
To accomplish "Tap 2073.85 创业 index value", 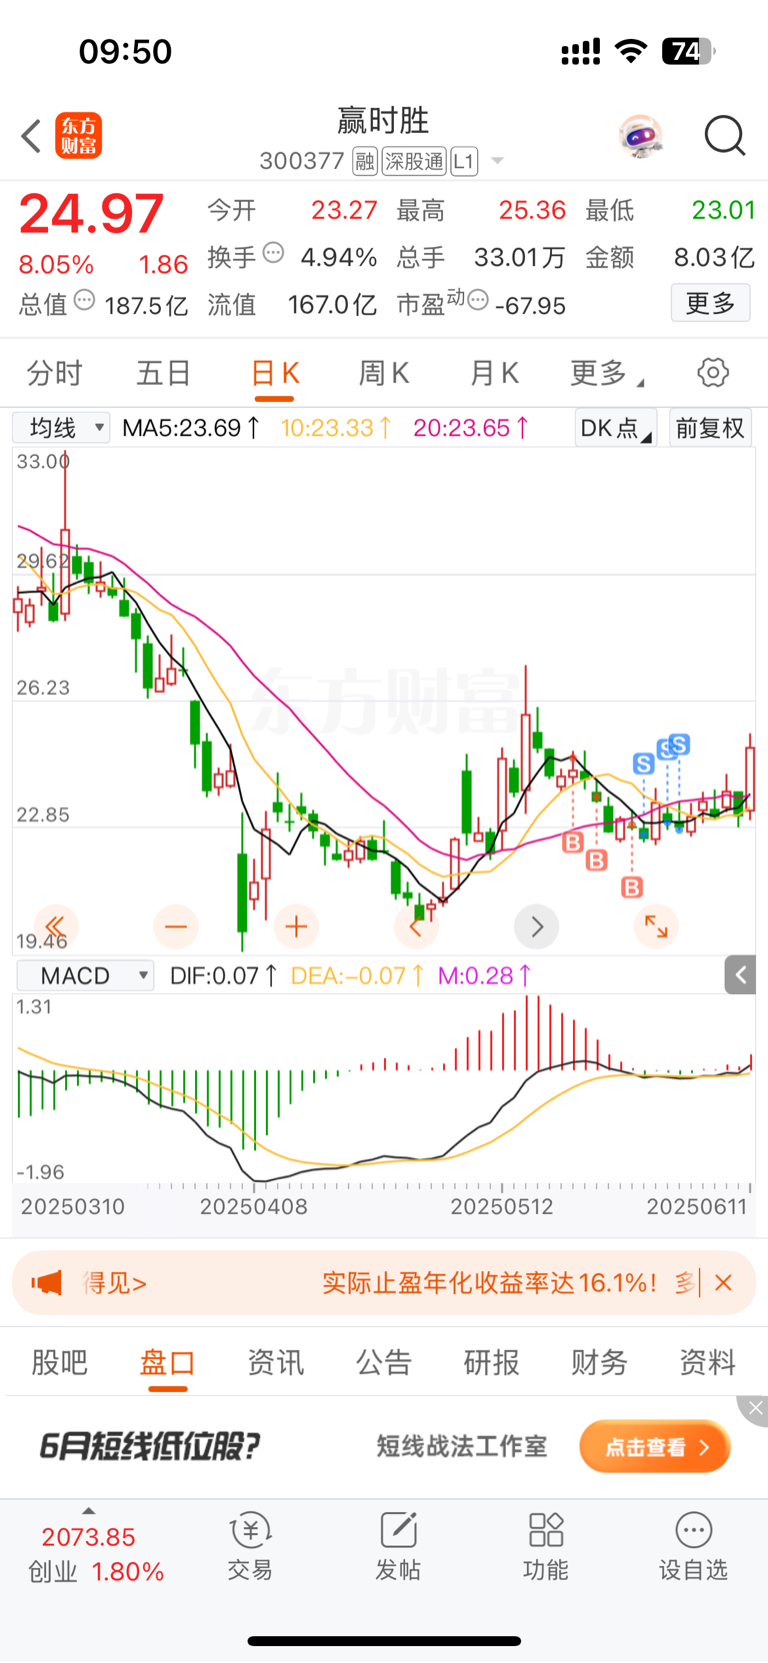I will [x=88, y=1537].
